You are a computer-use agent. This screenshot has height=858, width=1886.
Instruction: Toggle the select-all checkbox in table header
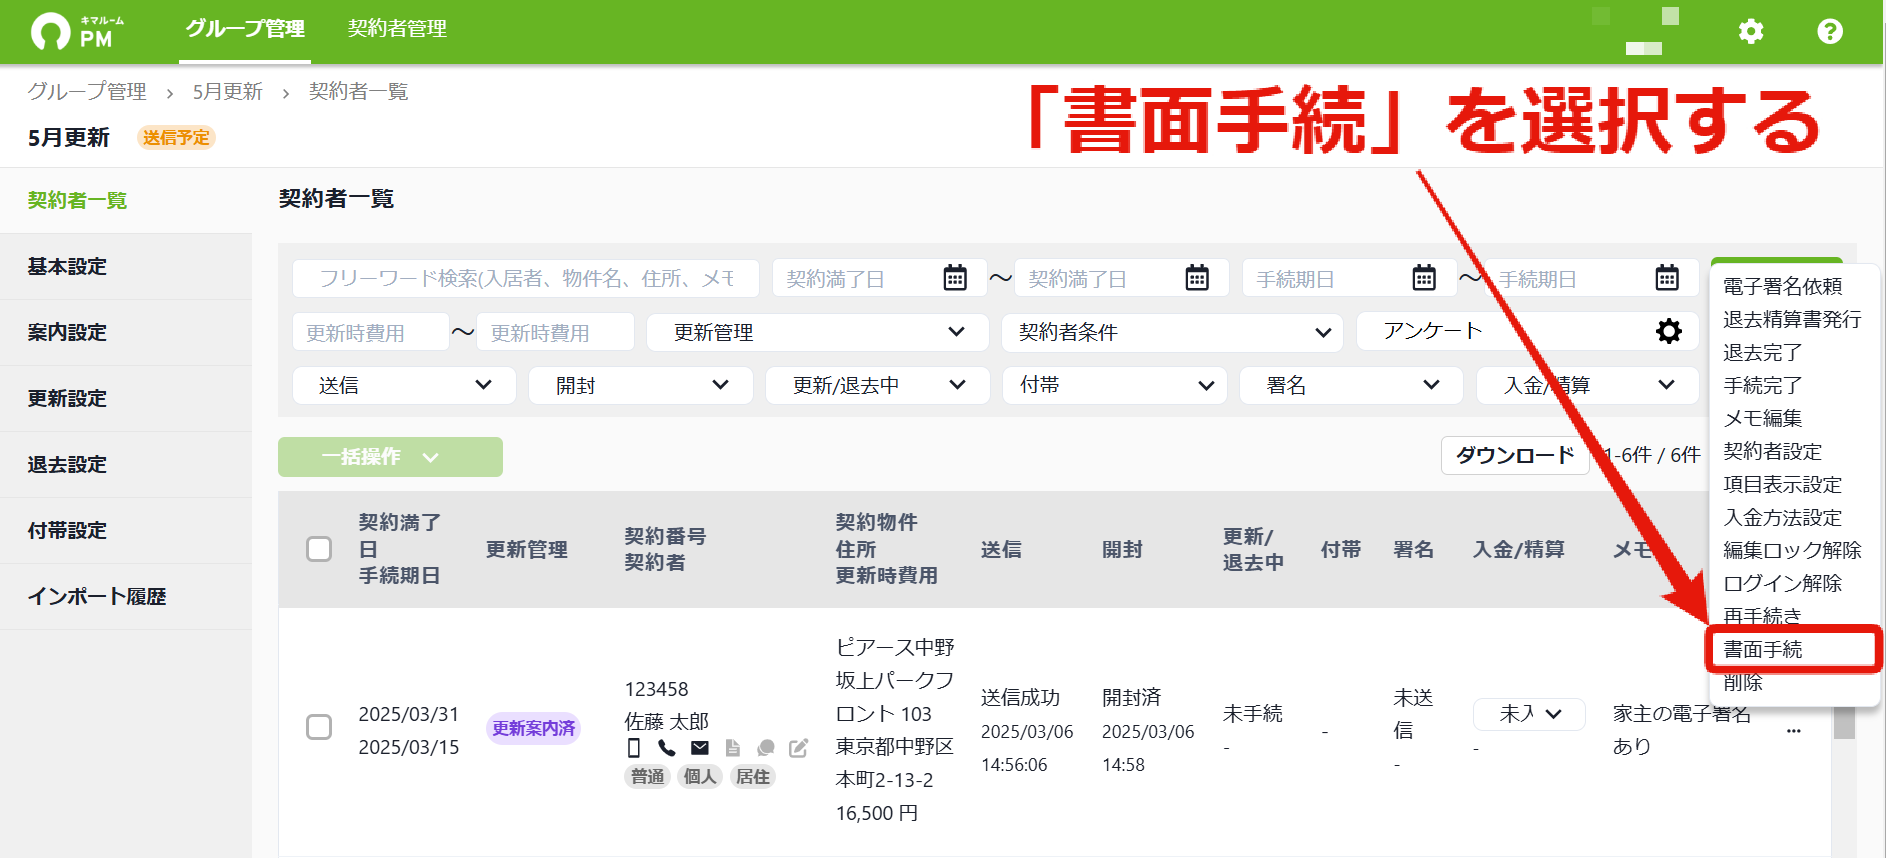click(319, 549)
